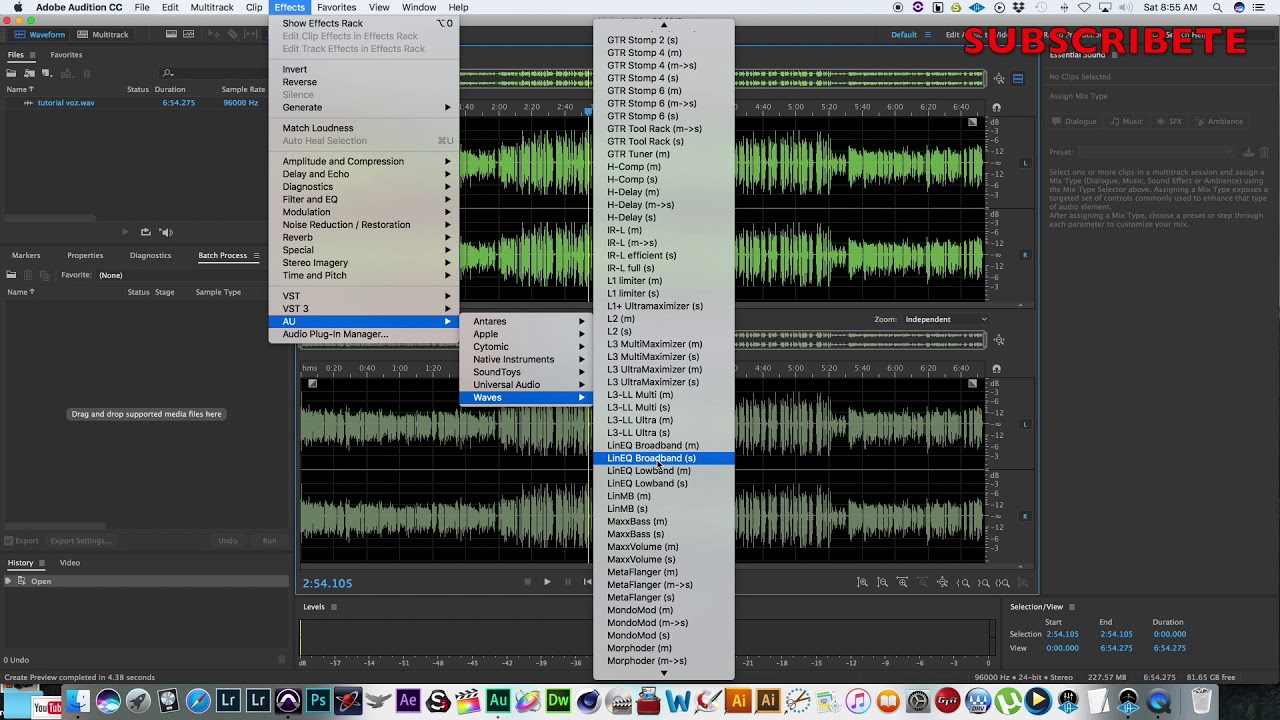Click the New File icon in Files panel
1280x720 pixels.
click(49, 73)
